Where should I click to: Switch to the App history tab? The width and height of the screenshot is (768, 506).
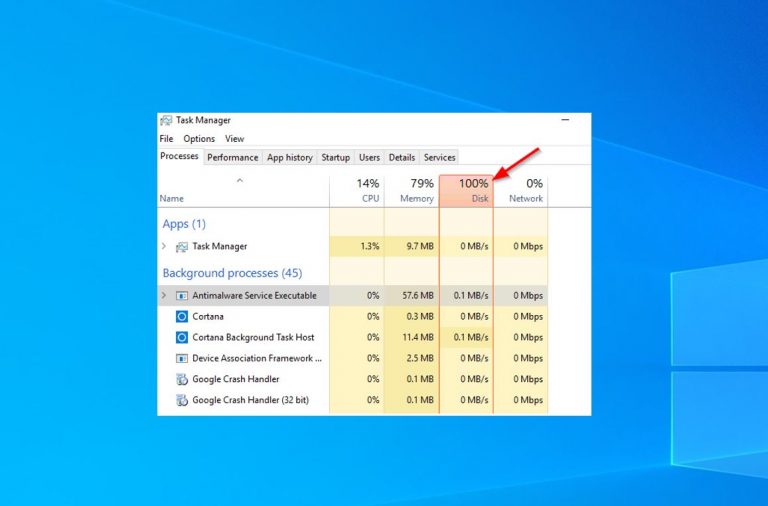click(289, 157)
